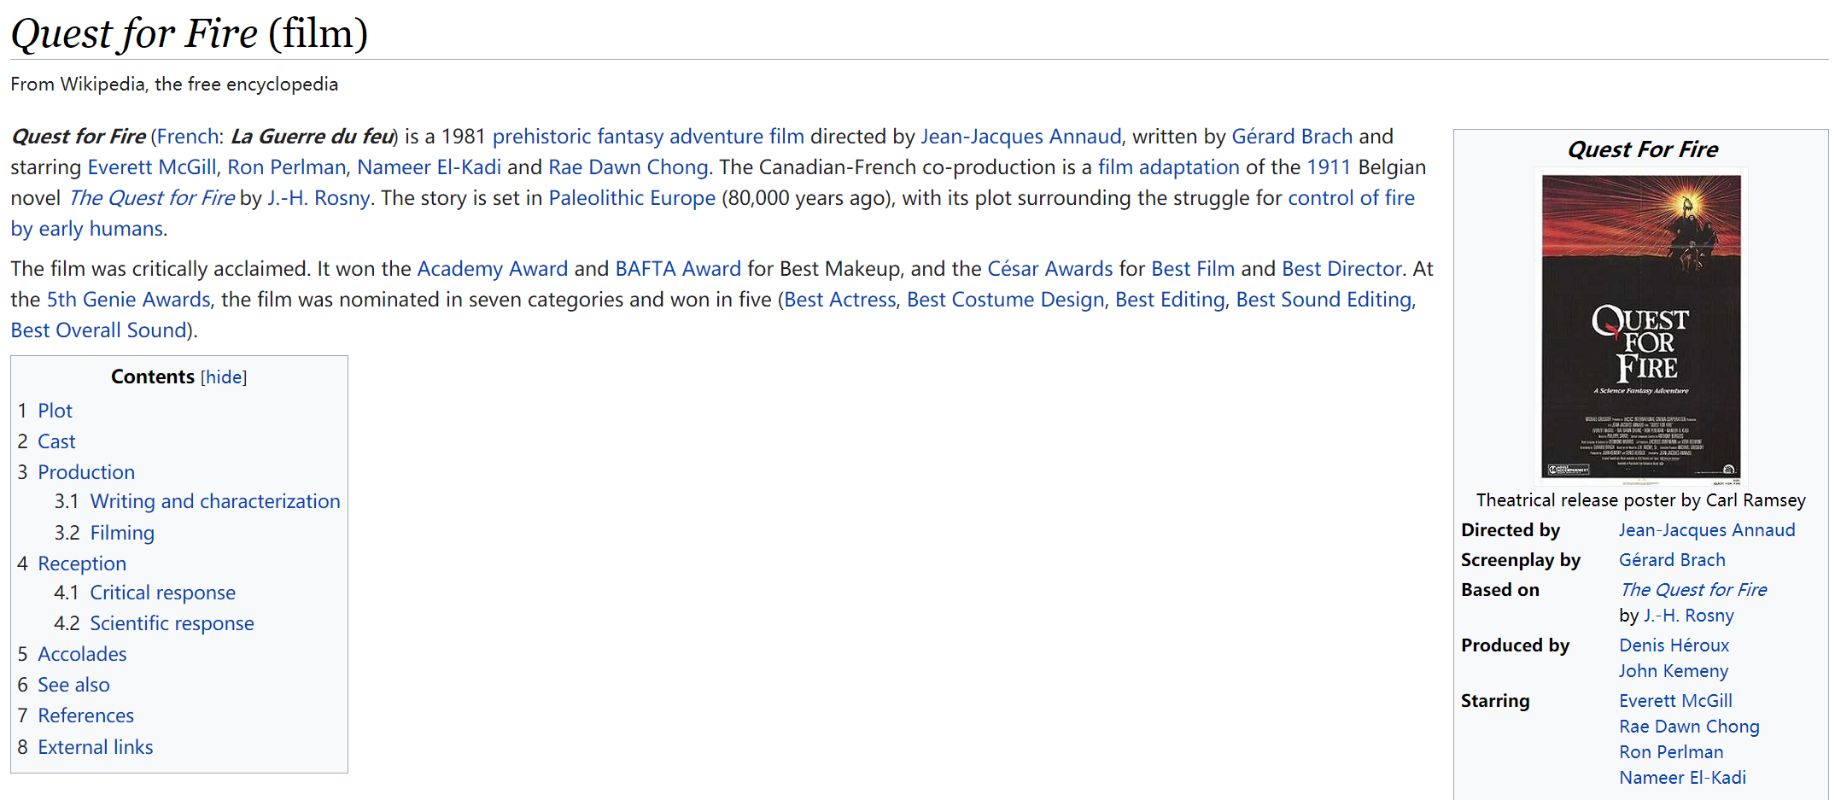Open Nameer El-Kadi link in the intro paragraph

point(429,167)
